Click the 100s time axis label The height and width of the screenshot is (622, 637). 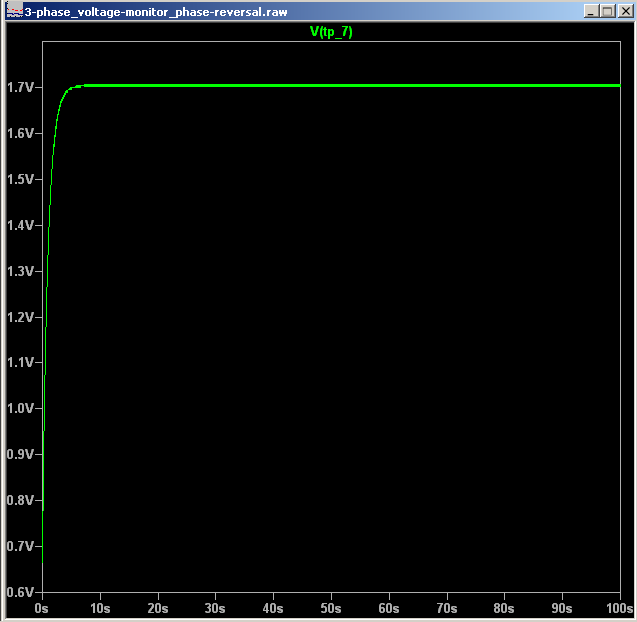pos(620,609)
